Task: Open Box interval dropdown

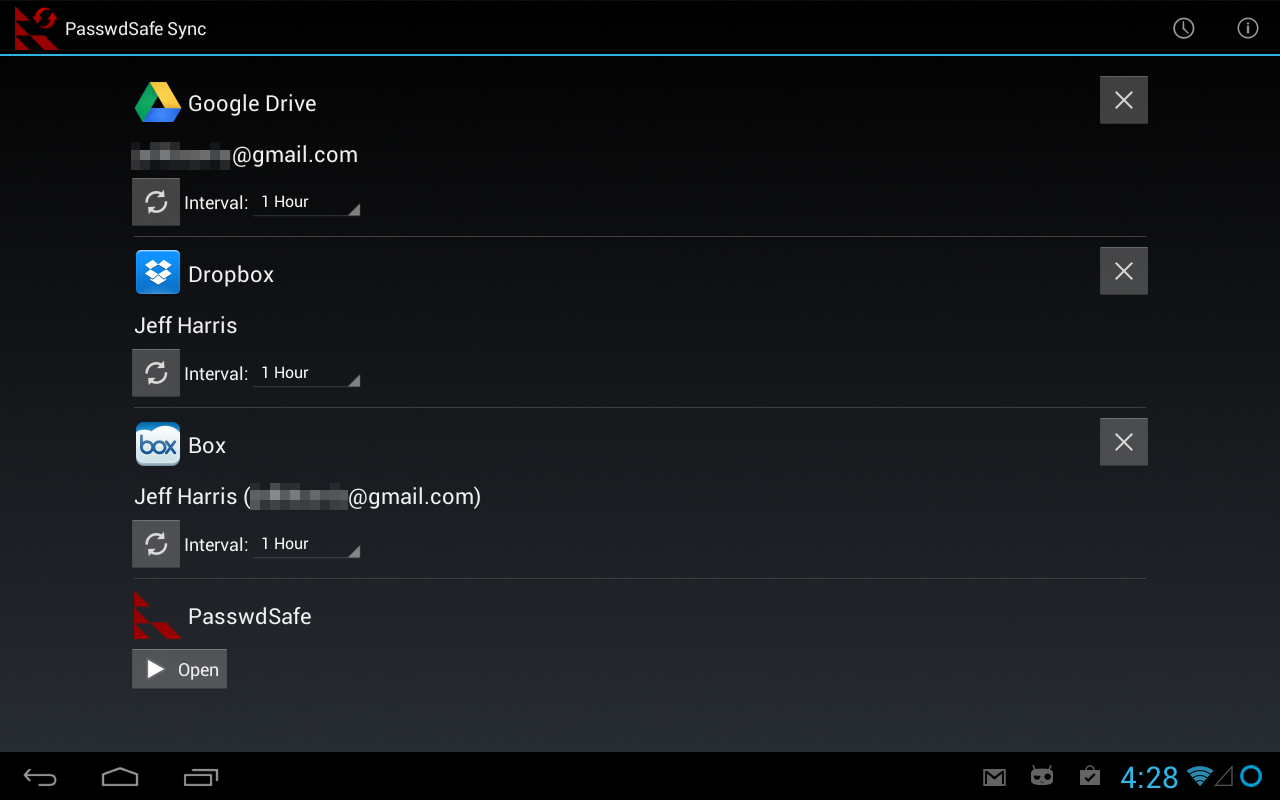Action: [306, 544]
